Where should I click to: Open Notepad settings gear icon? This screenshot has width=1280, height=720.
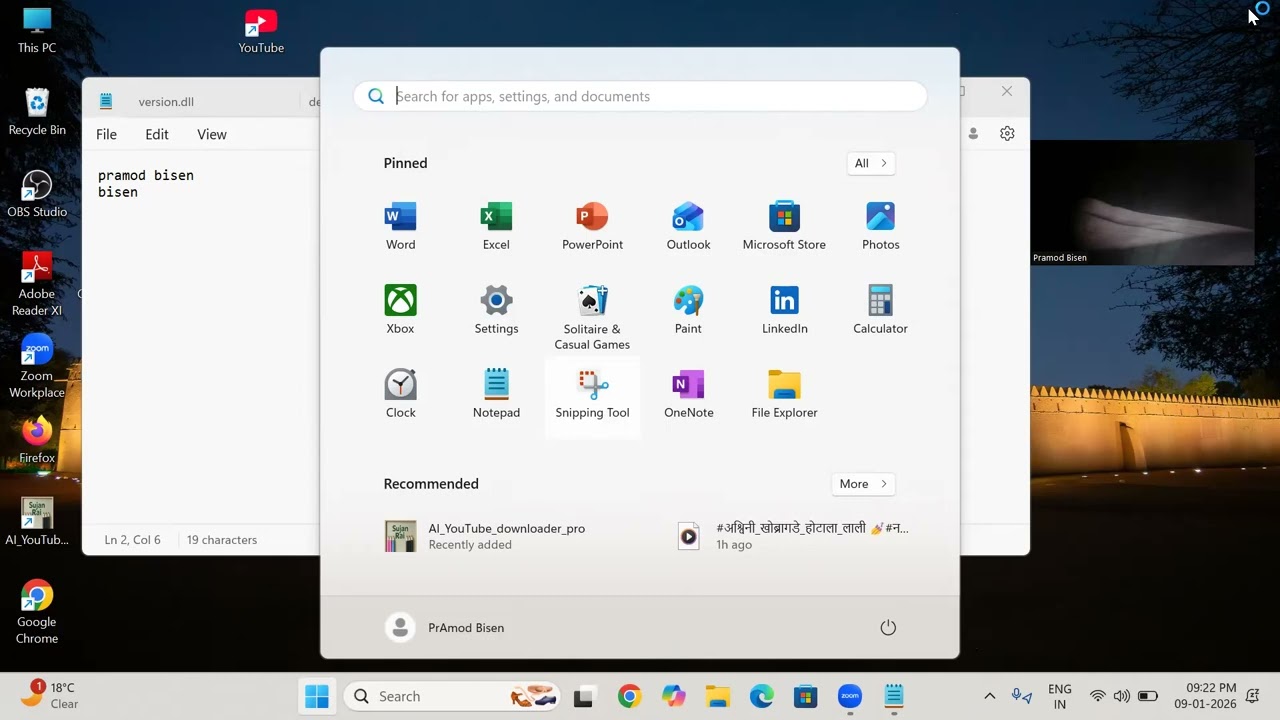[x=1007, y=133]
